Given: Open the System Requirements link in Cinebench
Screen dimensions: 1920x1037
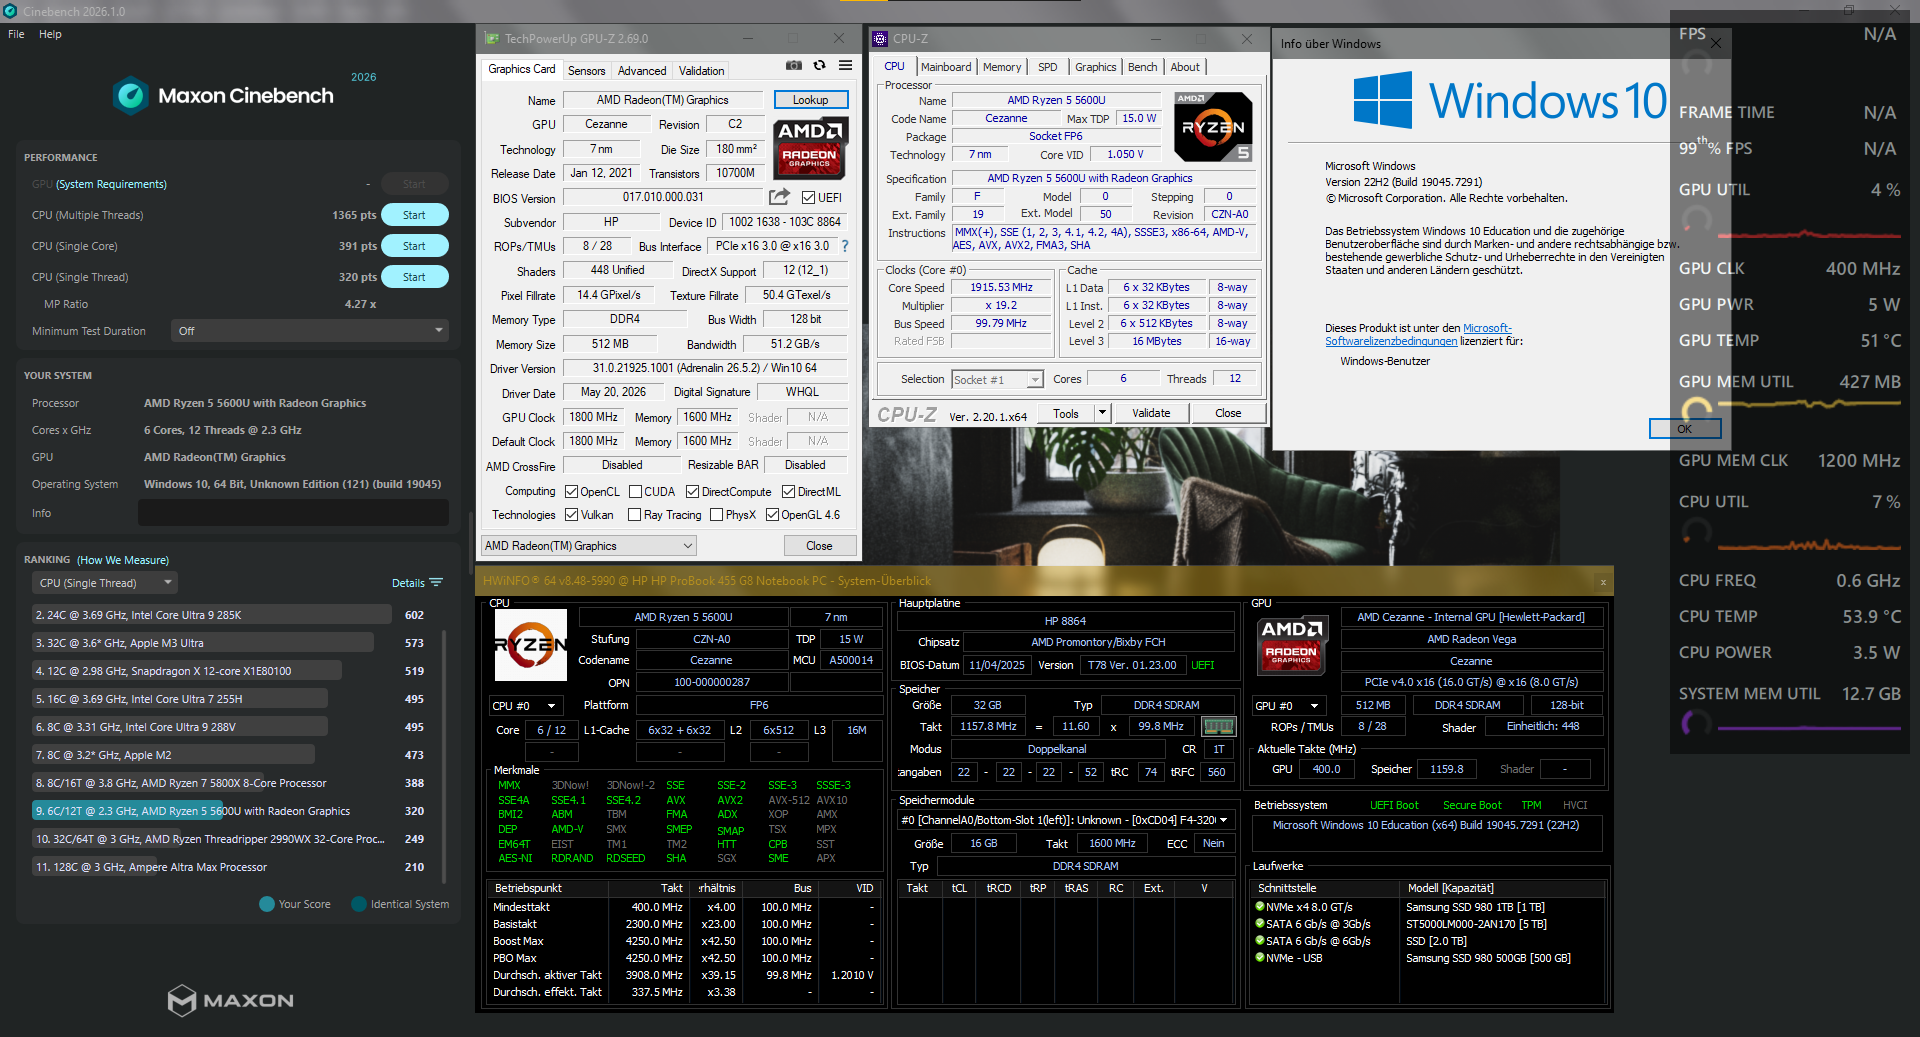Looking at the screenshot, I should click(111, 184).
